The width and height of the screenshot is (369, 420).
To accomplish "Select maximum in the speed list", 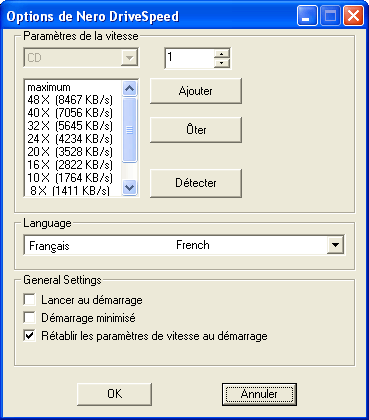I will click(x=73, y=87).
